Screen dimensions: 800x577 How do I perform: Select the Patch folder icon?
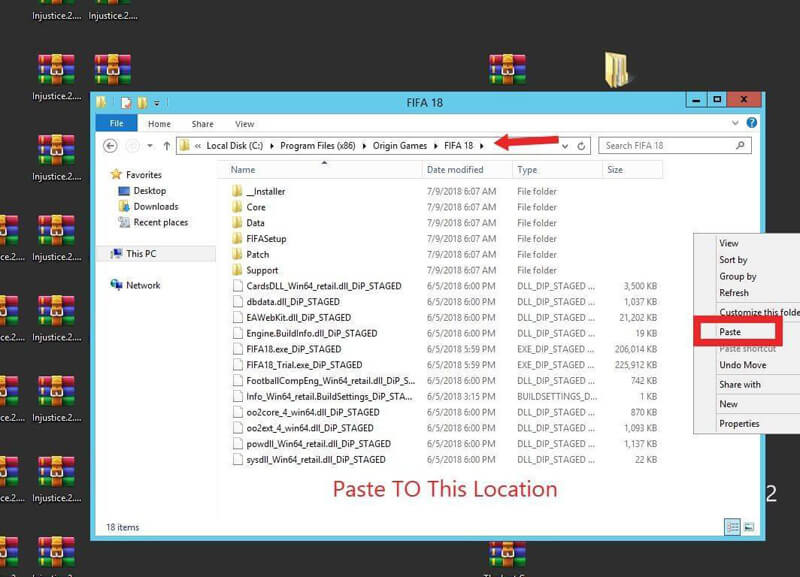point(237,255)
